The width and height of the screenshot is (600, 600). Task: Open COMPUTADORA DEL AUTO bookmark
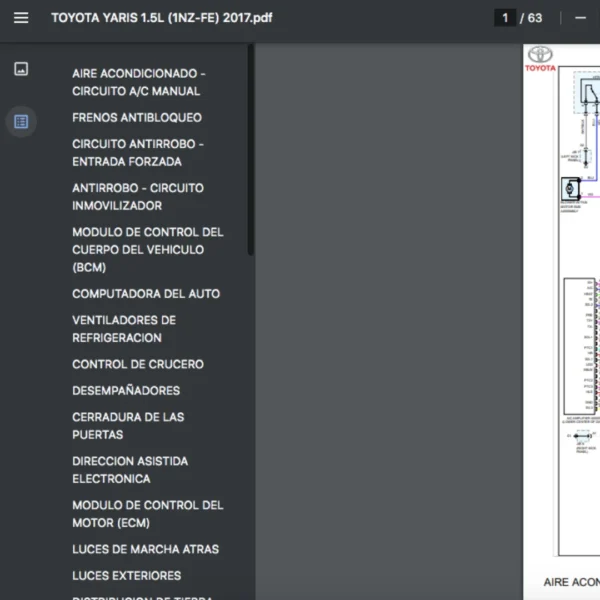[x=146, y=294]
